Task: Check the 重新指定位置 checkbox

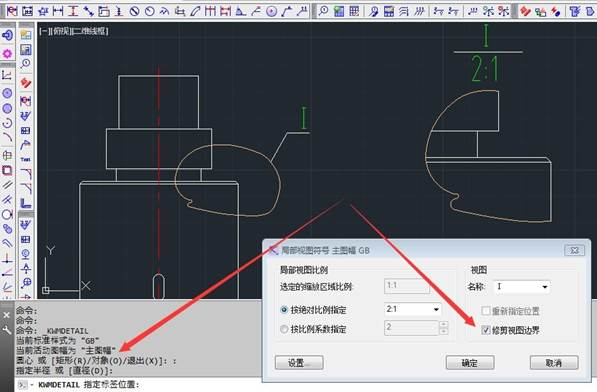Action: tap(485, 311)
